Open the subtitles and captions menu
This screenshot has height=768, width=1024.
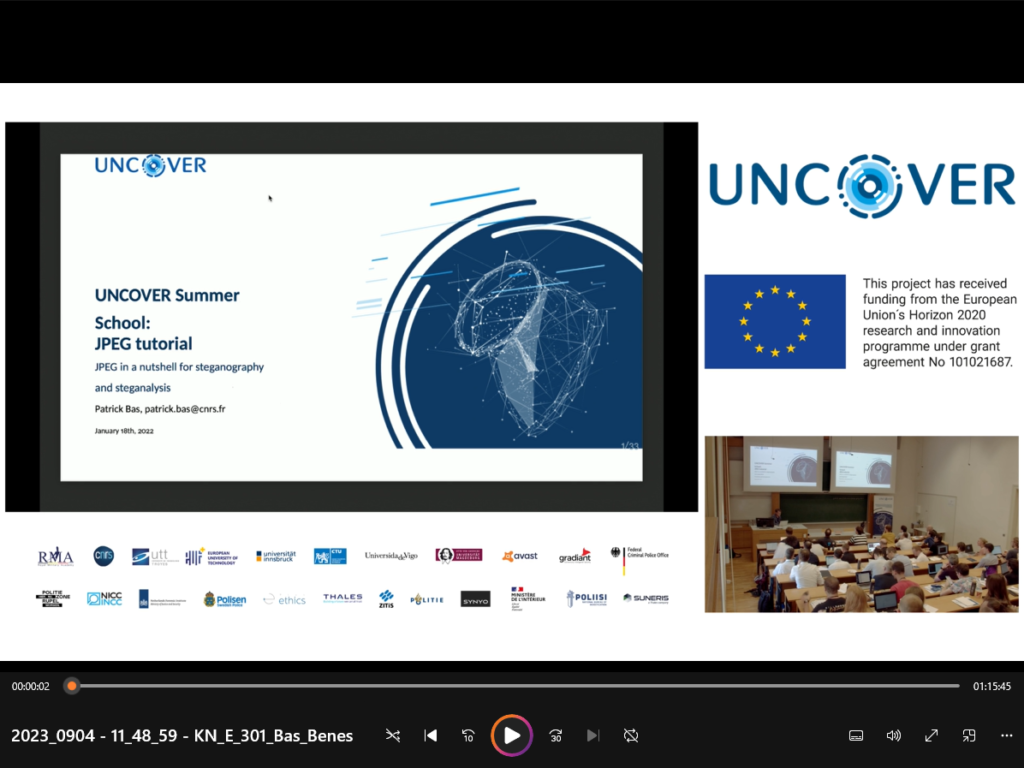click(x=856, y=736)
